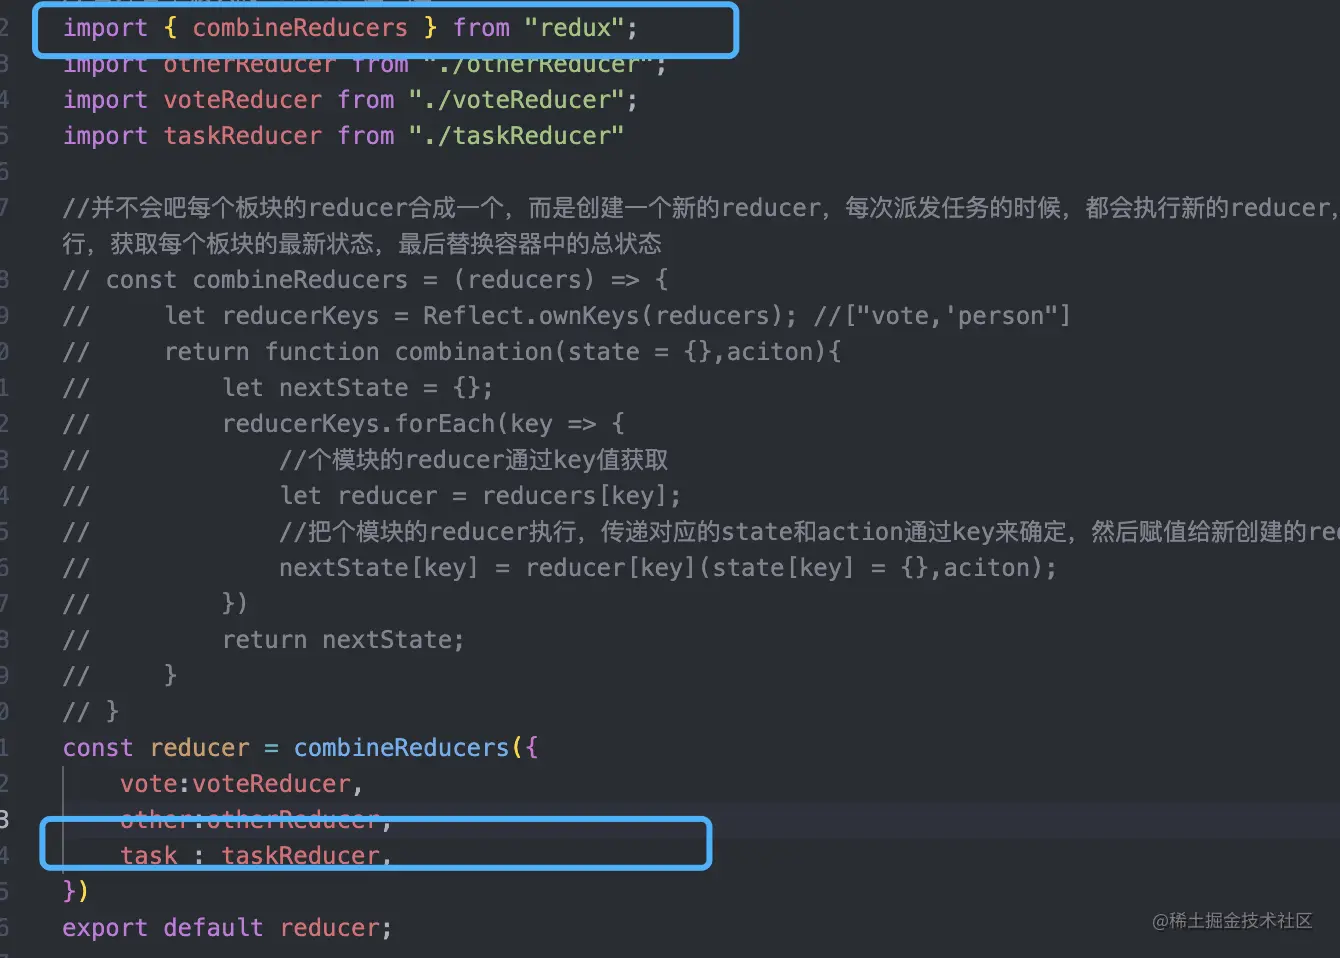Image resolution: width=1340 pixels, height=958 pixels.
Task: Click the "./voteReducer" path string
Action: (517, 100)
